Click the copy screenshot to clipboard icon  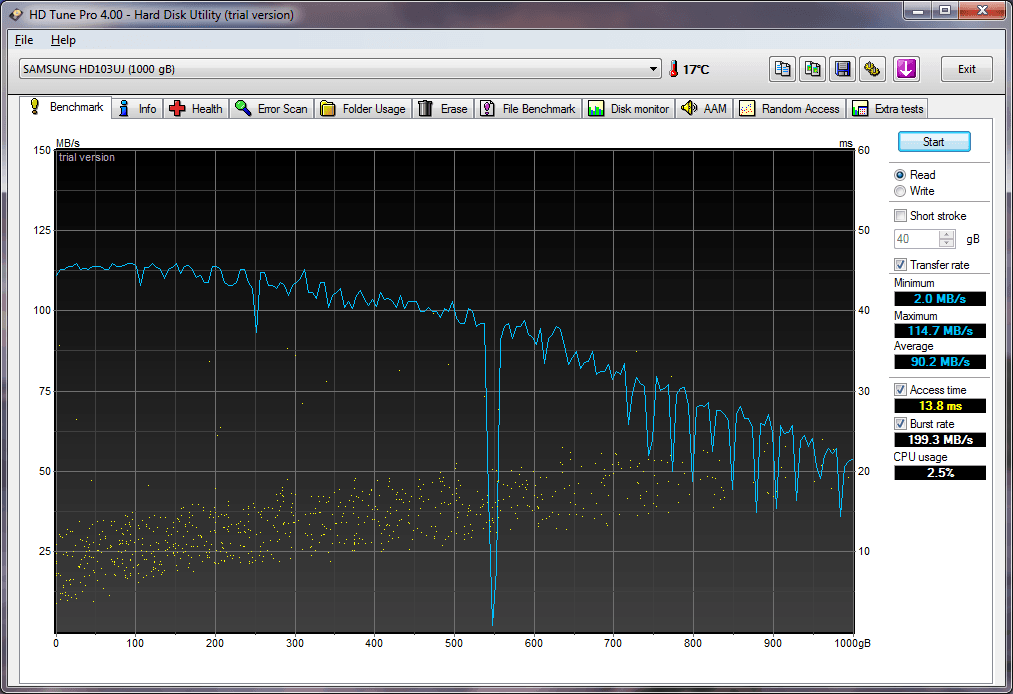pyautogui.click(x=812, y=69)
